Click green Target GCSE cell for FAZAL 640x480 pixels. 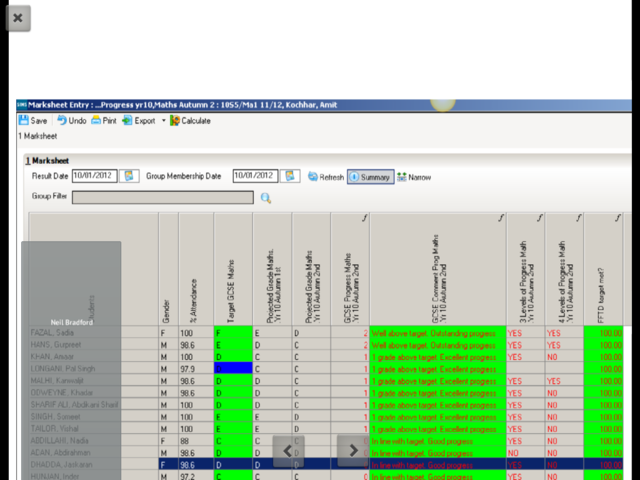(x=233, y=333)
